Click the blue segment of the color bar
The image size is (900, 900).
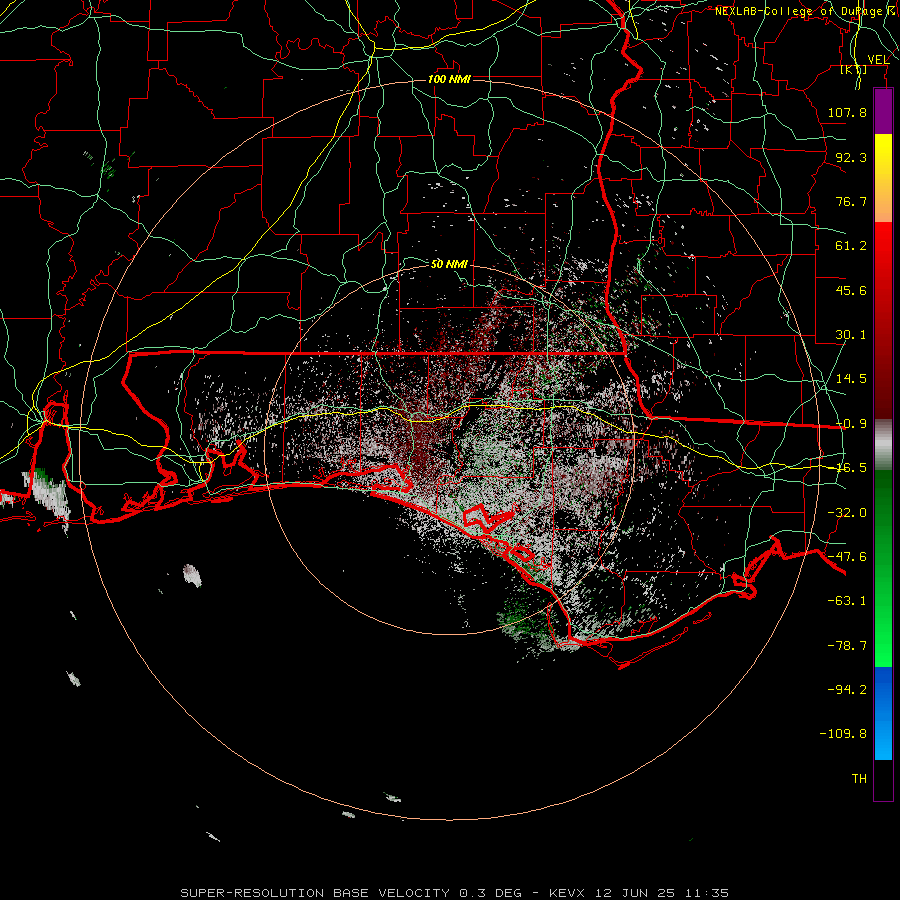point(883,713)
